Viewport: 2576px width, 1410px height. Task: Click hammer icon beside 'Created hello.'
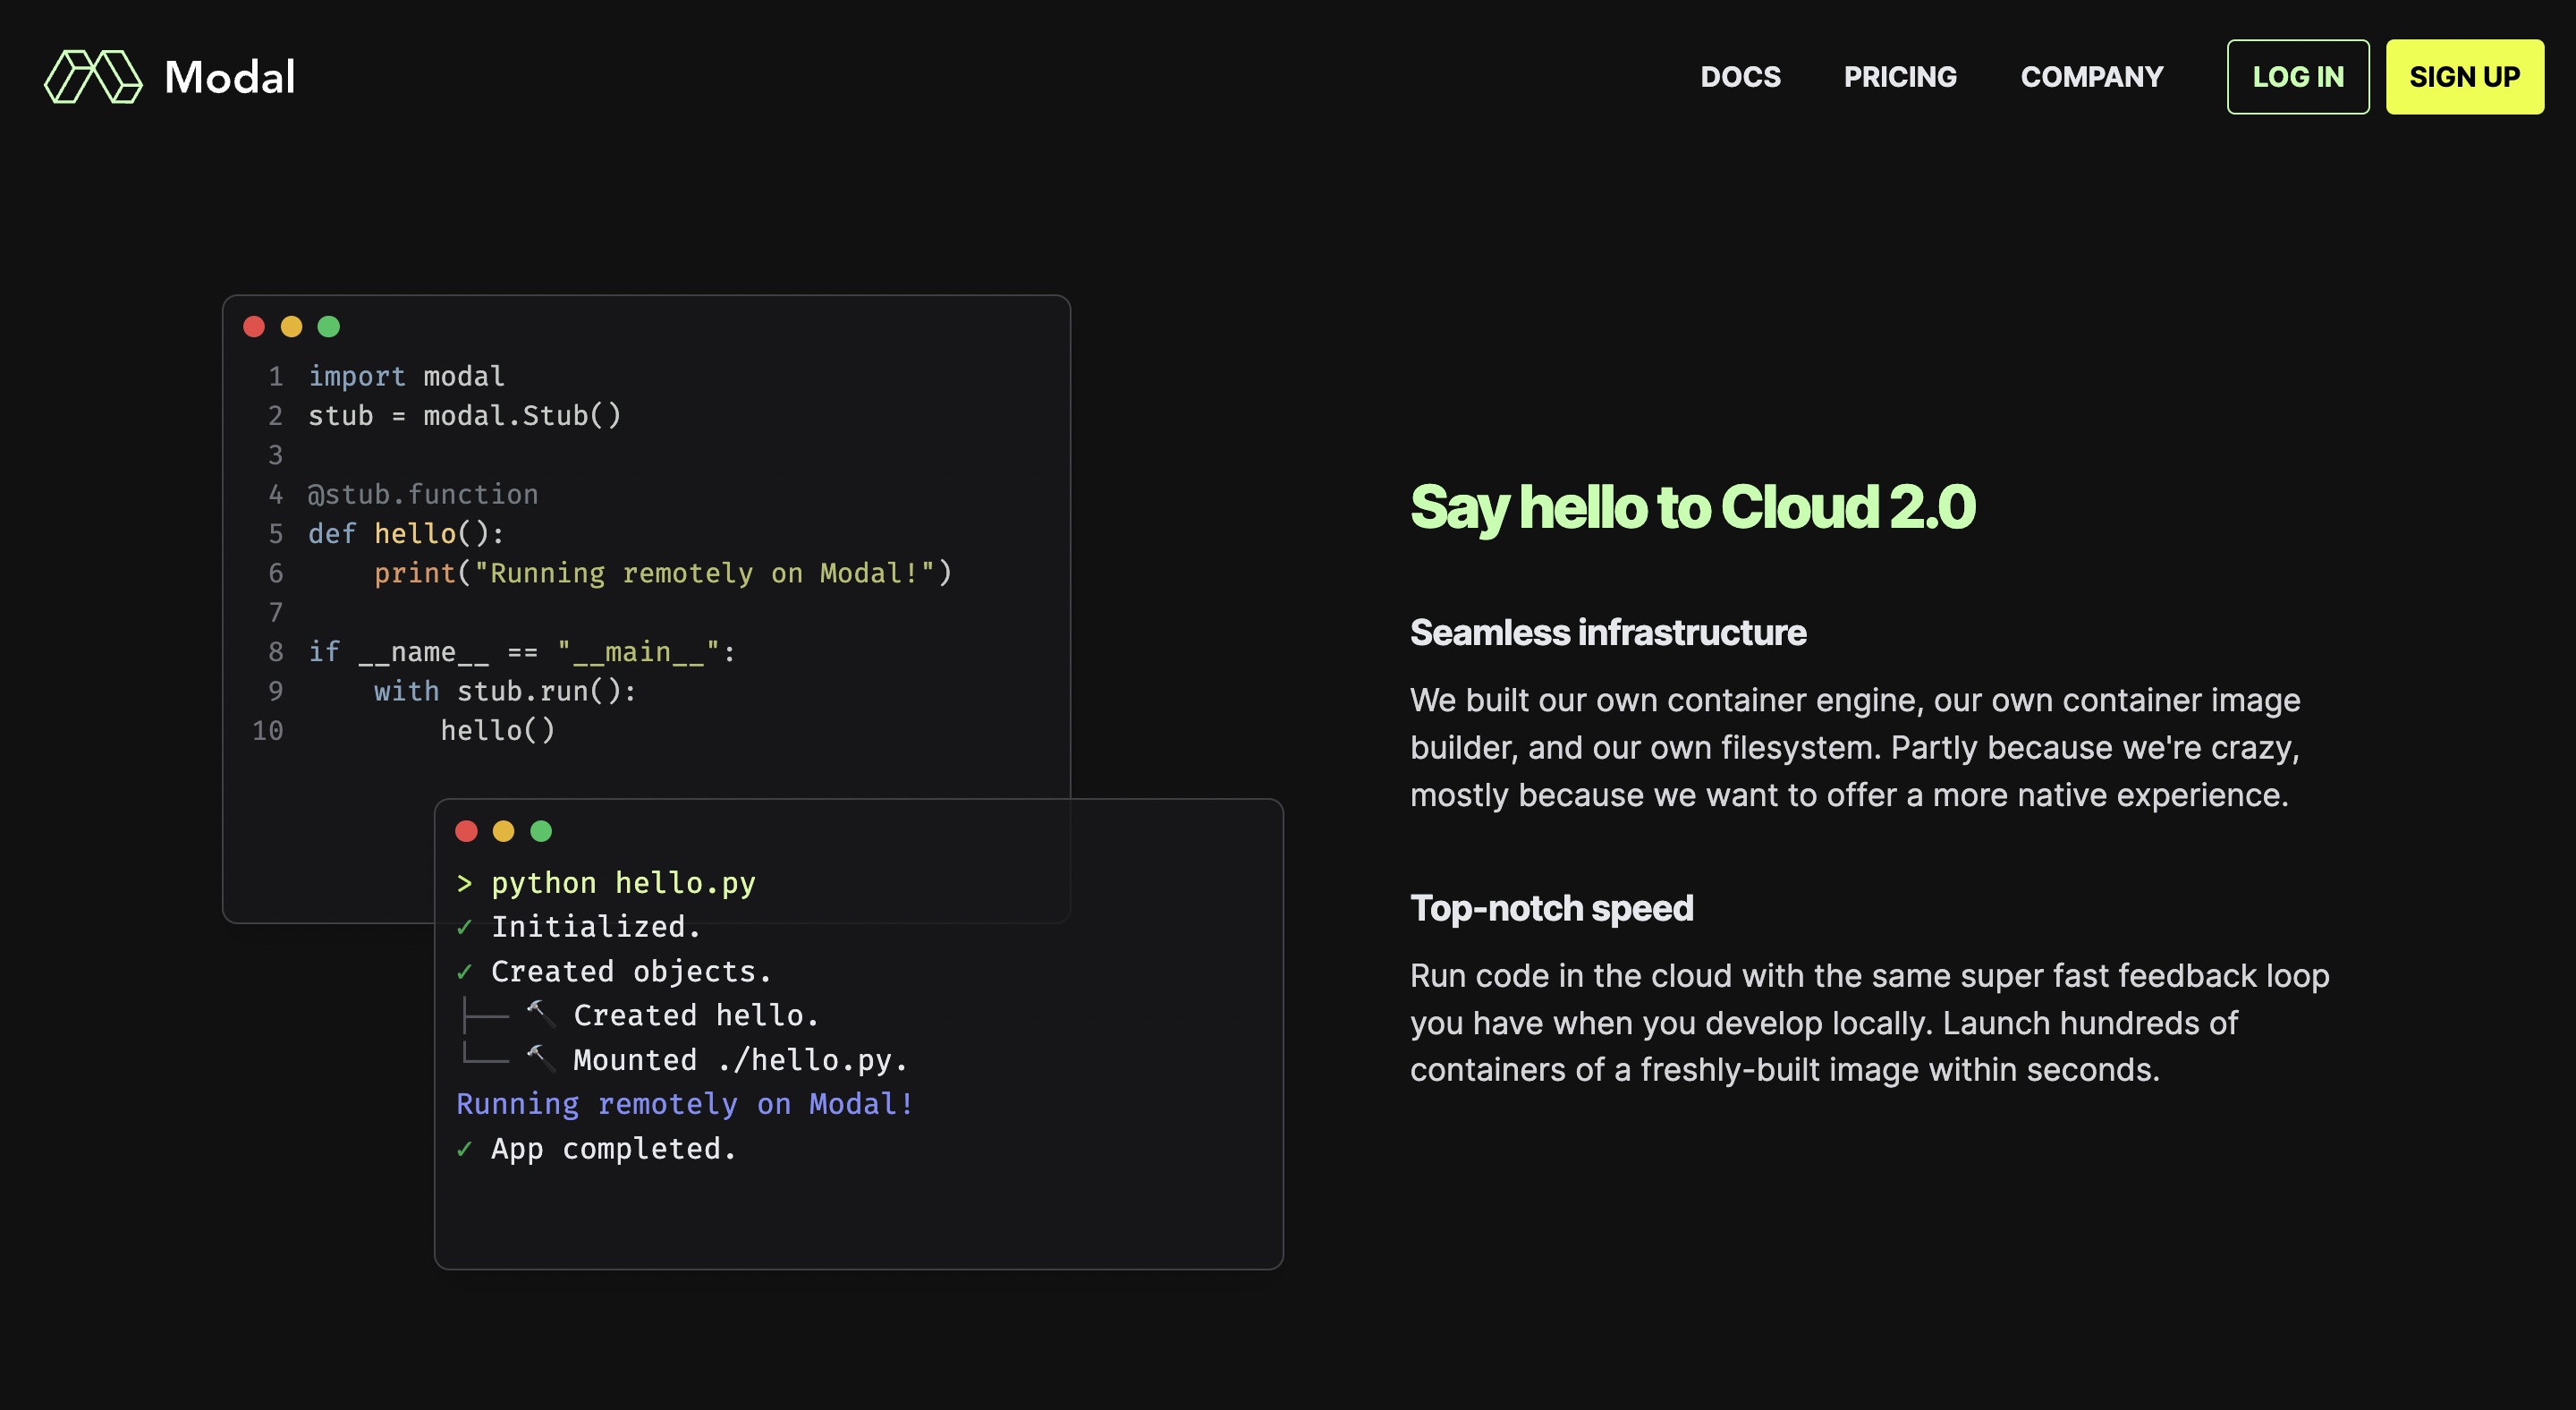[x=540, y=1014]
